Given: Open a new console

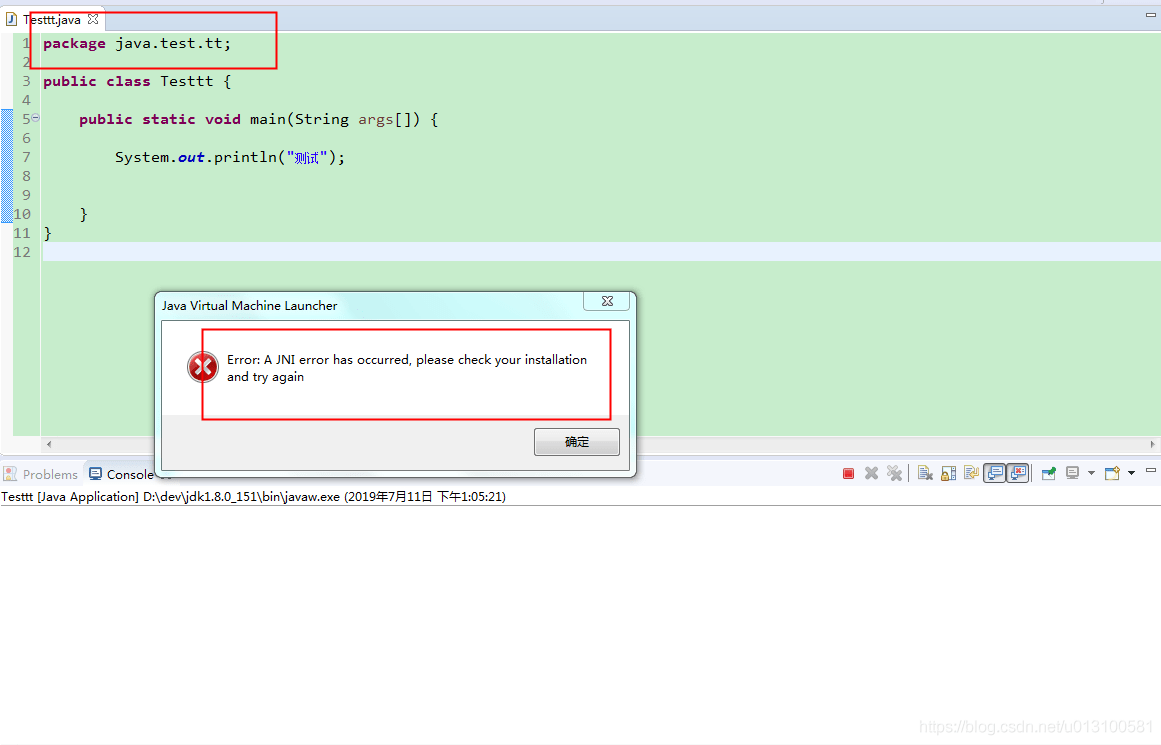Looking at the screenshot, I should [1111, 473].
